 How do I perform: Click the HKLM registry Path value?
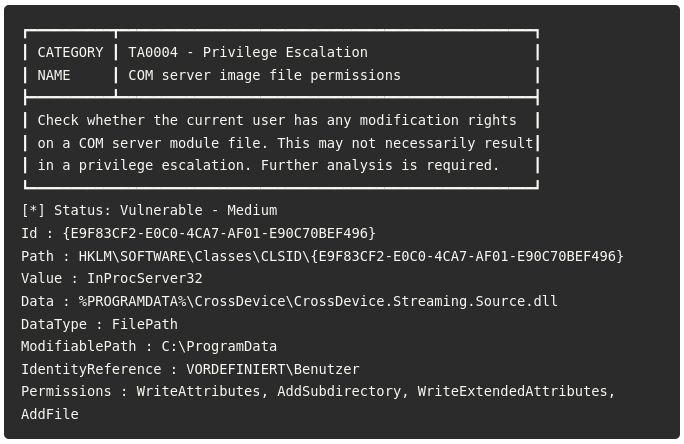[351, 256]
